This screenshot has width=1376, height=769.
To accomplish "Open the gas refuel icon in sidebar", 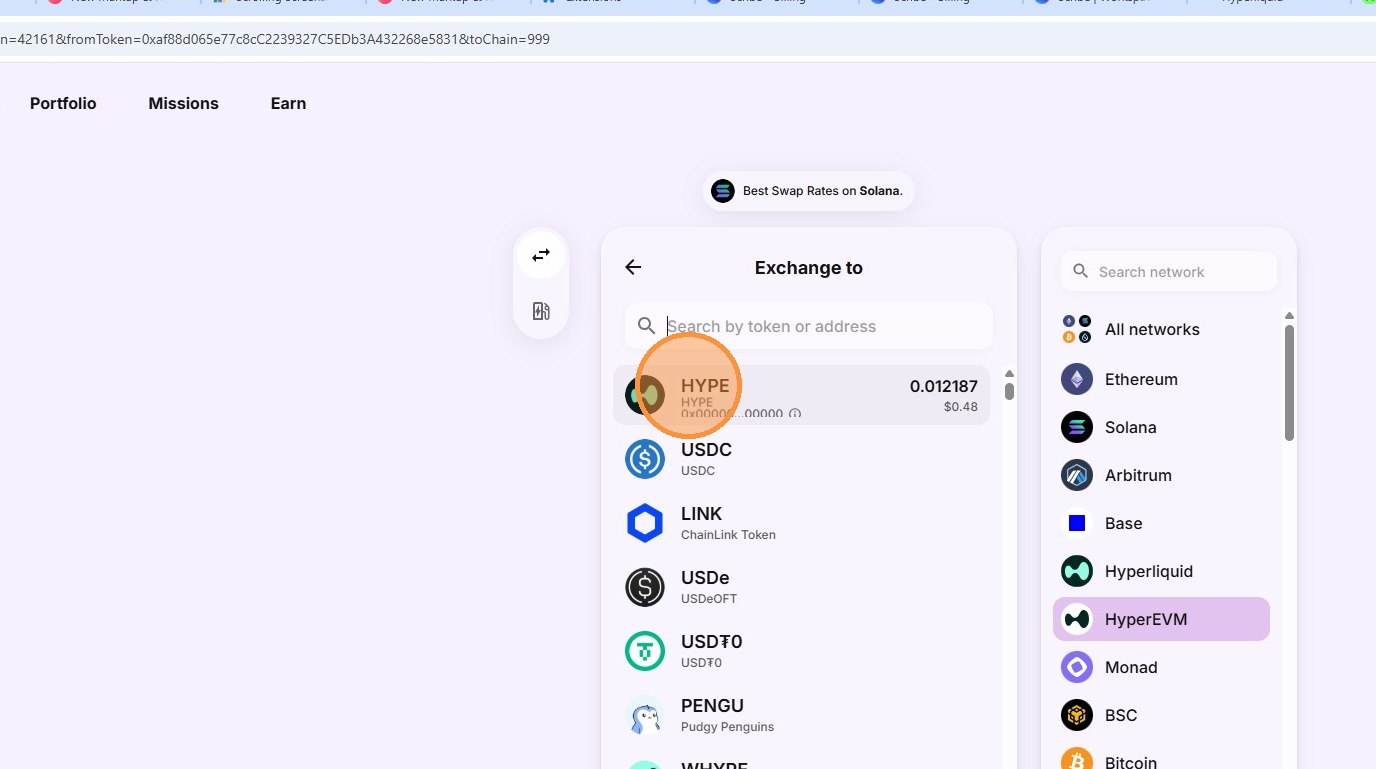I will pyautogui.click(x=541, y=311).
